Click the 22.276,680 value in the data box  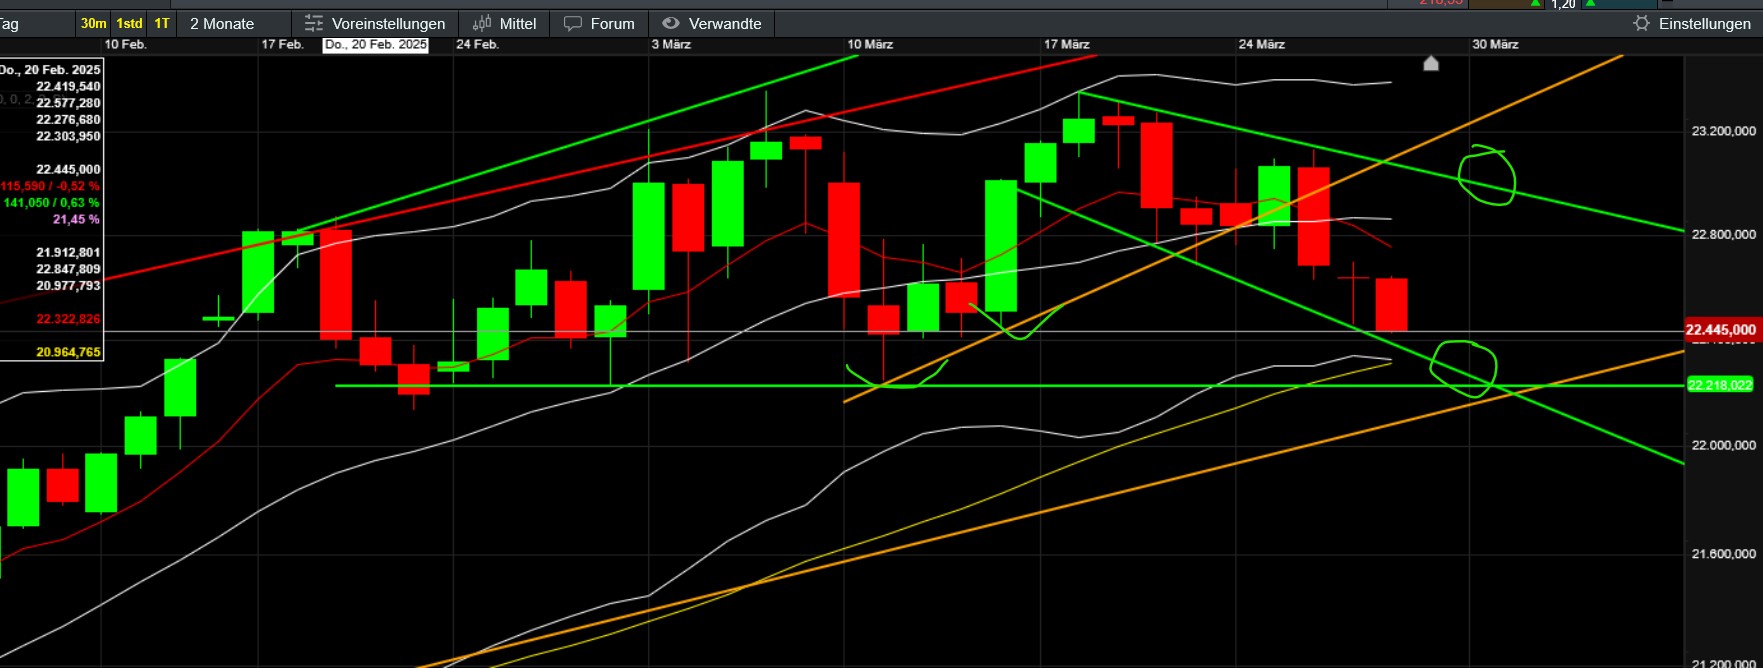point(68,120)
